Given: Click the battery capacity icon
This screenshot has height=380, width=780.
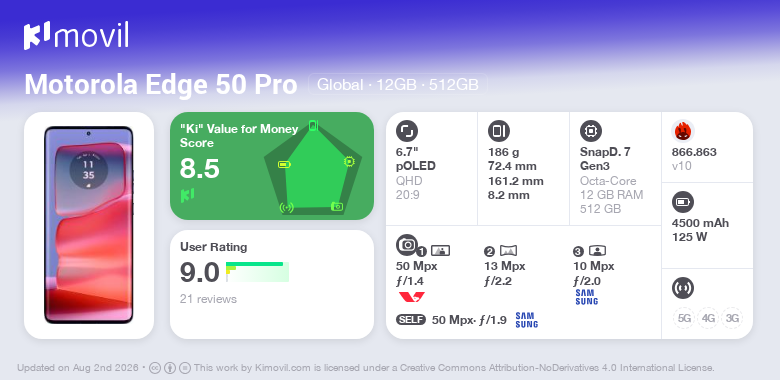Looking at the screenshot, I should pos(683,202).
